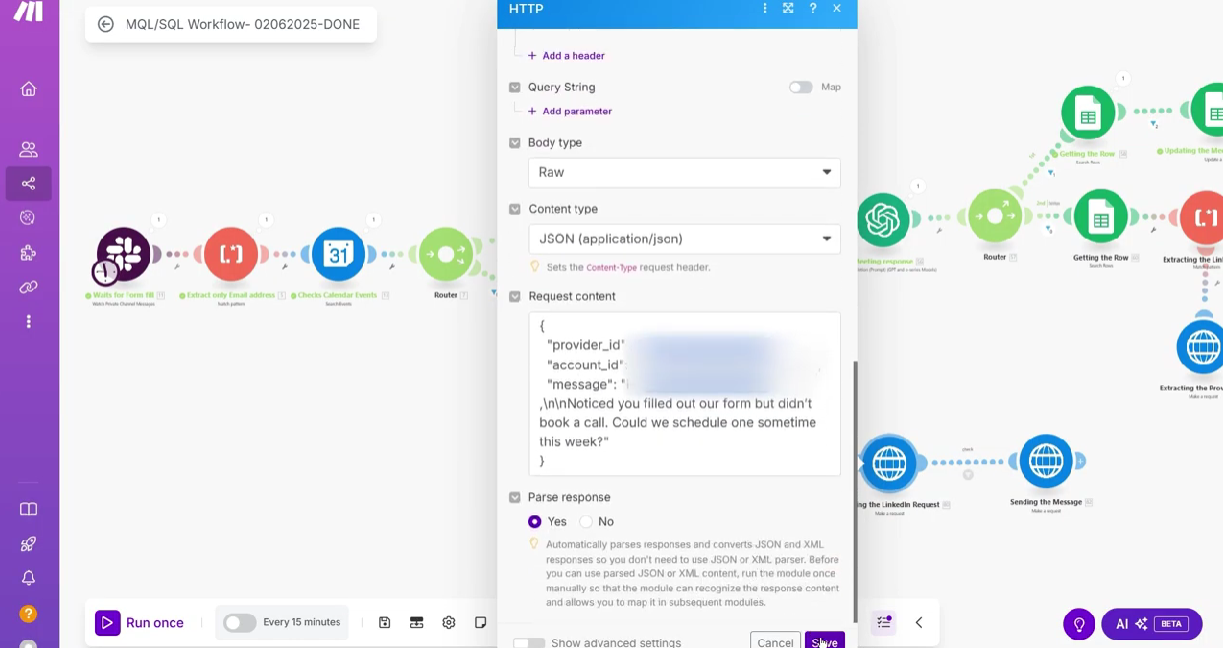Open the run bubble above Google Calendar module
Image resolution: width=1223 pixels, height=648 pixels.
[x=373, y=220]
